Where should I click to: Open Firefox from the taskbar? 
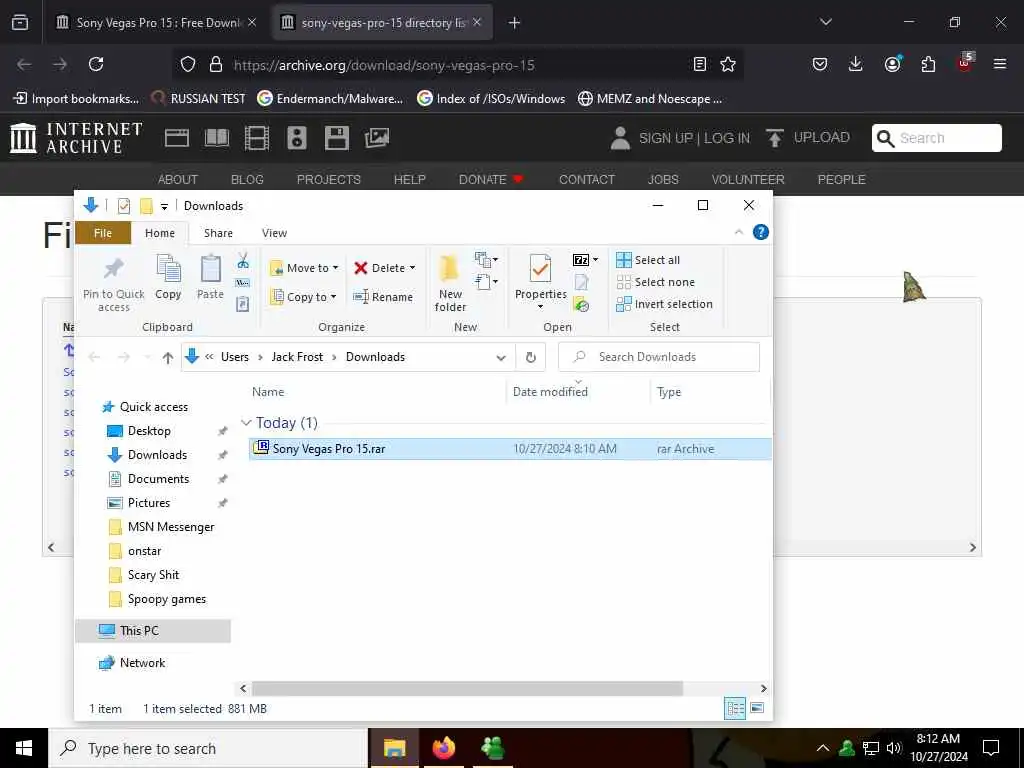(x=443, y=748)
